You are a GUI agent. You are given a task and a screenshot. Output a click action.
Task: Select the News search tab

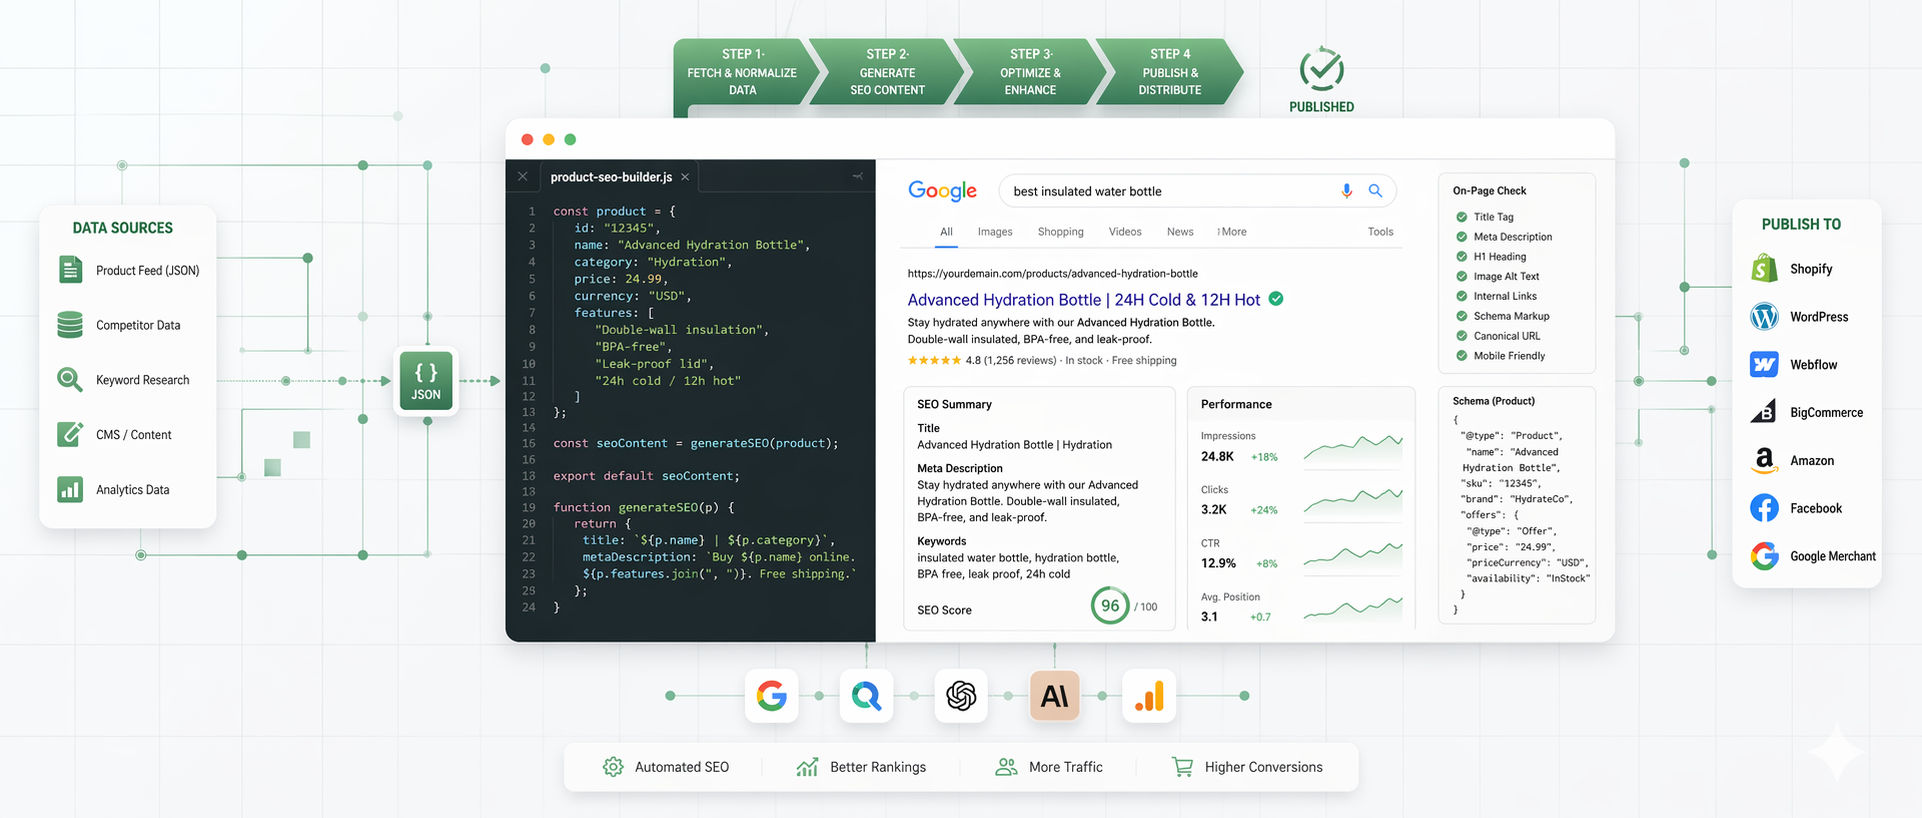1180,232
